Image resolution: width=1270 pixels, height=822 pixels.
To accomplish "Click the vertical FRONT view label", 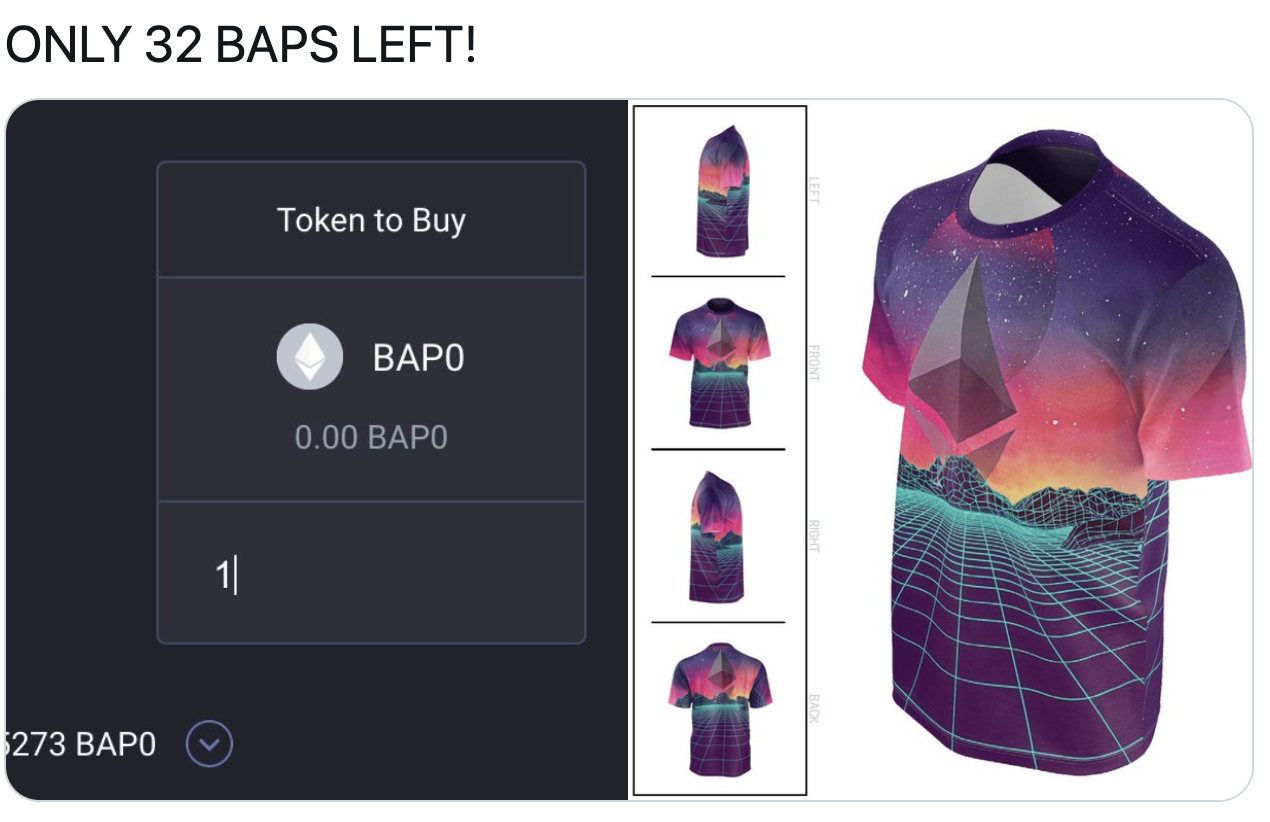I will point(813,362).
